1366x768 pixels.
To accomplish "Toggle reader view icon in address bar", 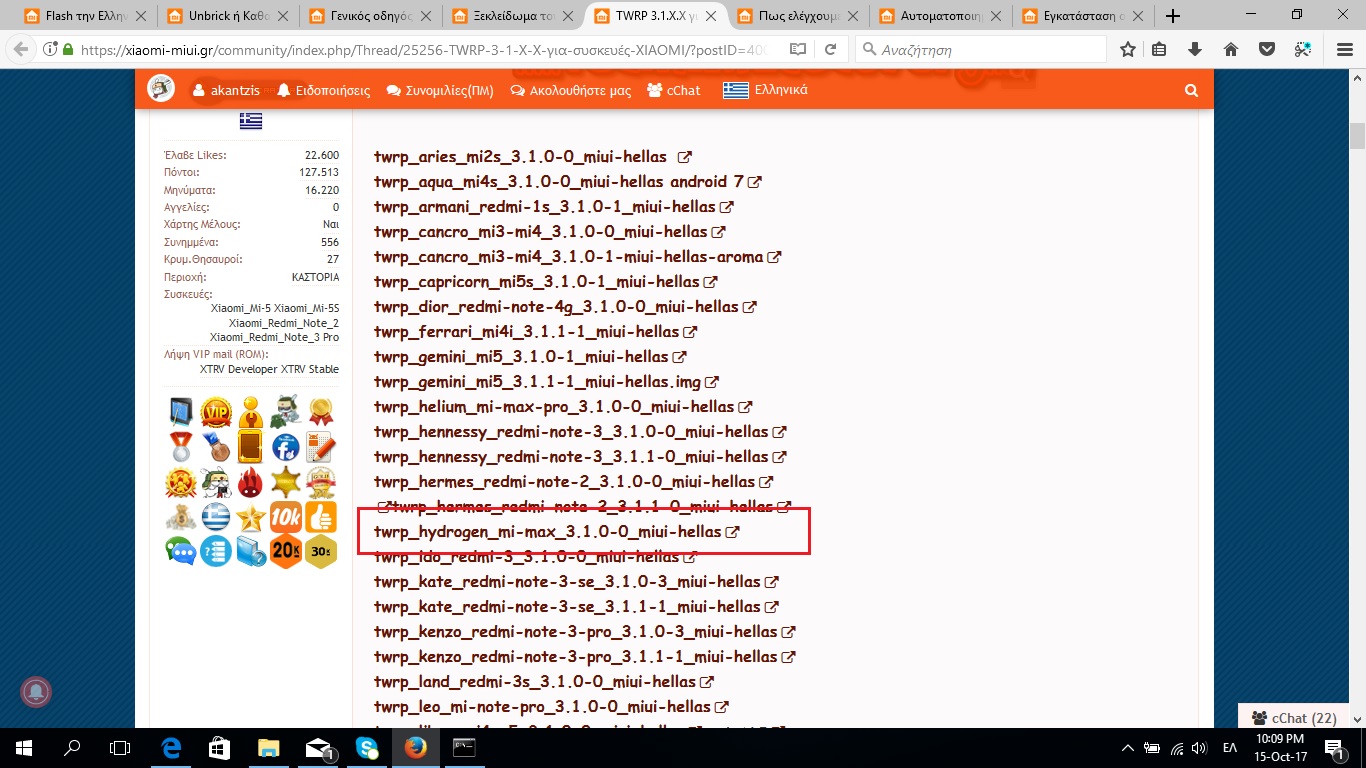I will 797,49.
